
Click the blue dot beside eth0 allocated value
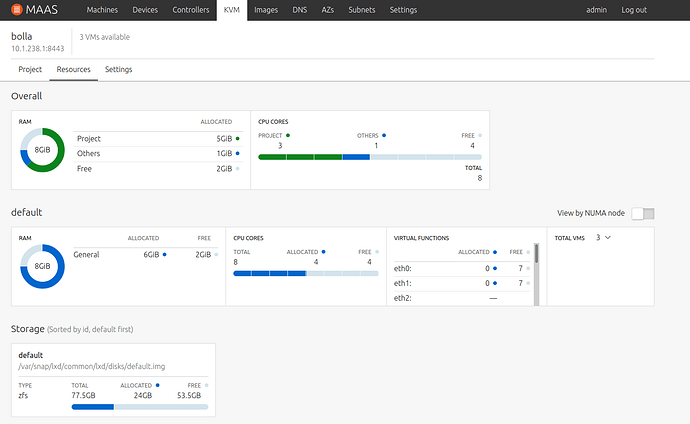coord(495,268)
